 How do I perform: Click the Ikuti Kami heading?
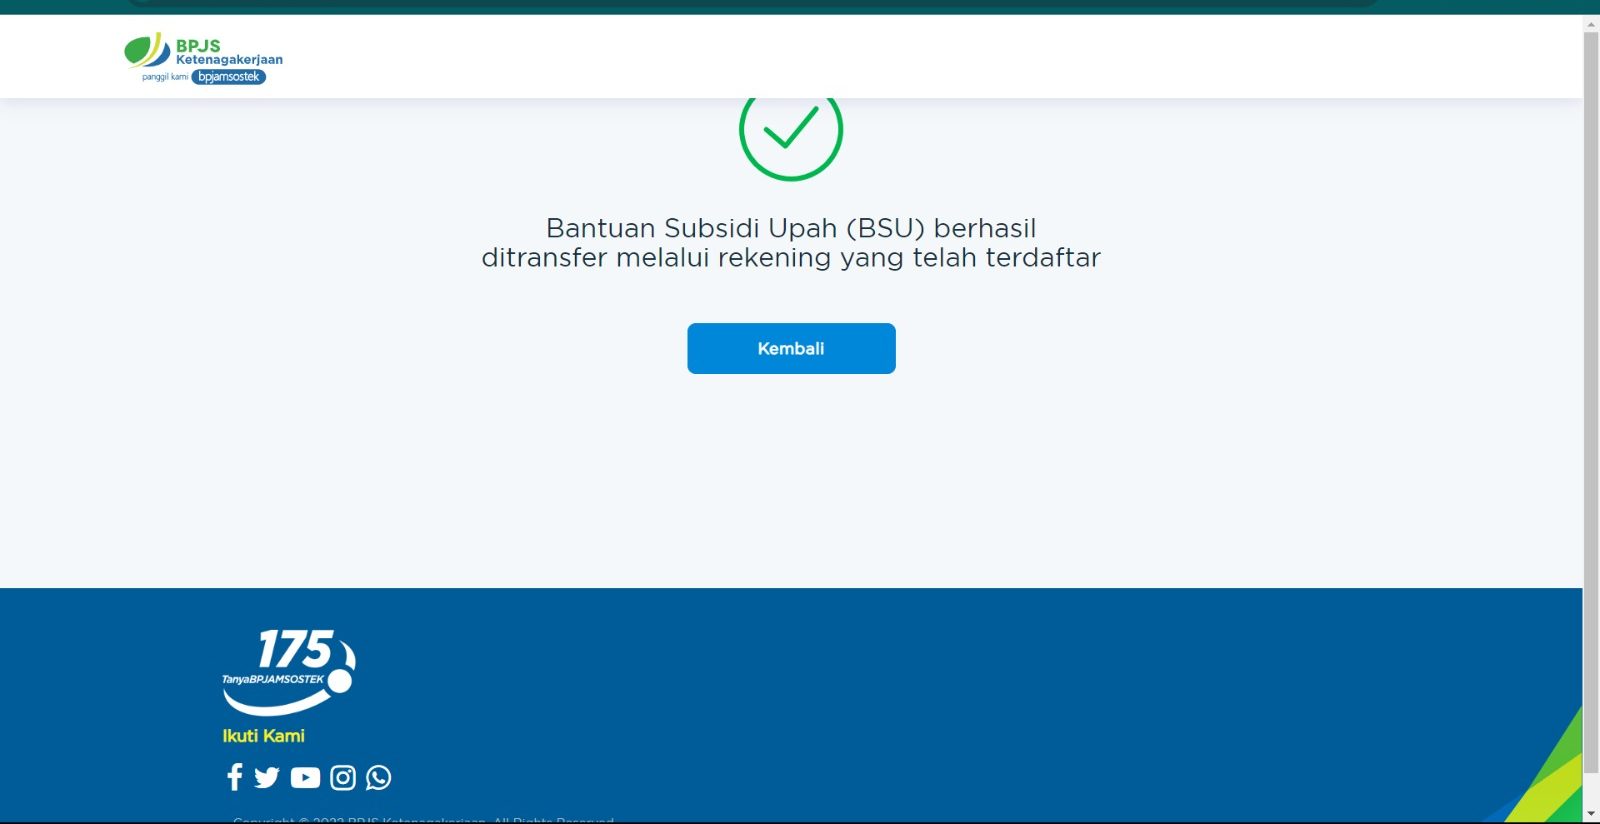pyautogui.click(x=263, y=736)
